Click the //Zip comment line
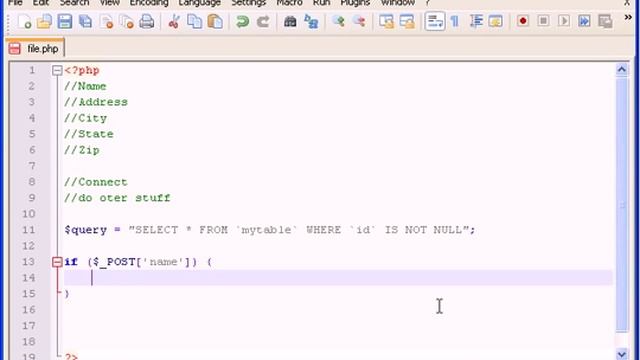 (x=82, y=150)
